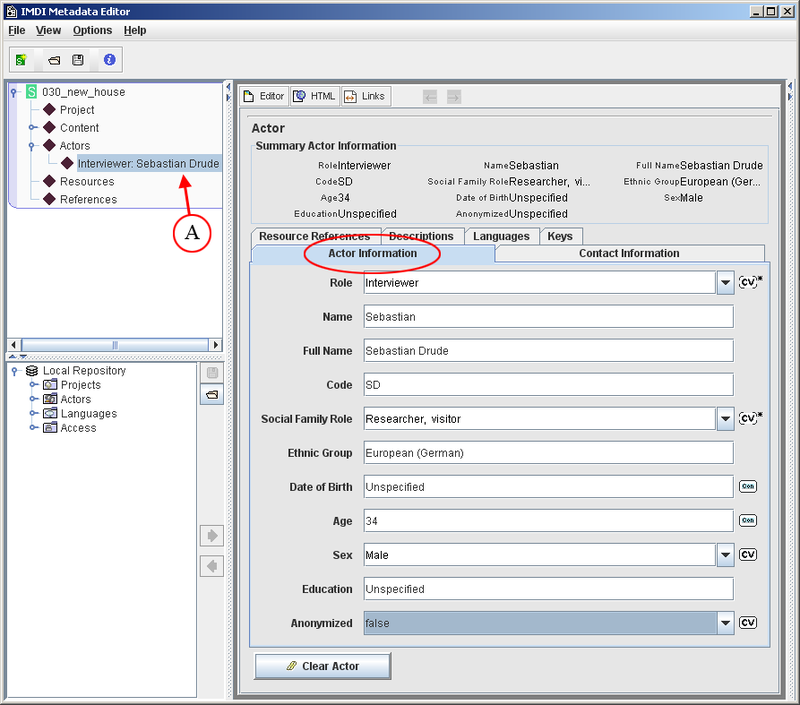The image size is (800, 705).
Task: Click the session icon beside 030_new_house
Action: [31, 92]
